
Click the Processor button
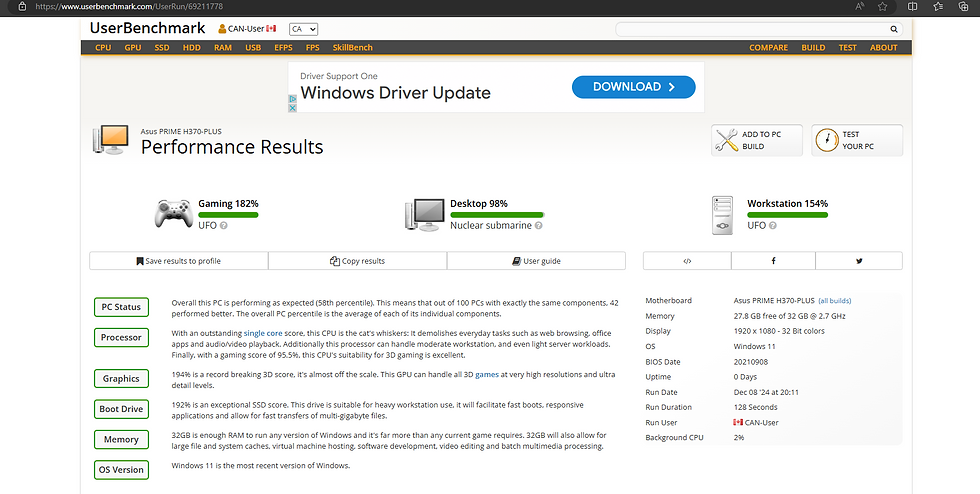(x=121, y=338)
